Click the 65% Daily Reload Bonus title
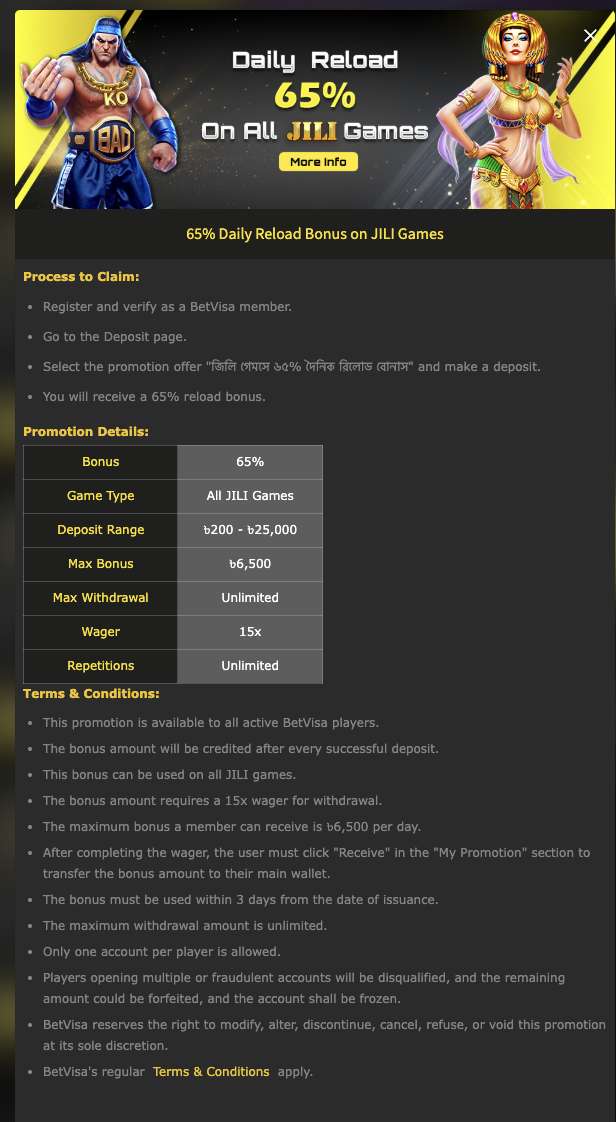The image size is (616, 1122). click(x=315, y=234)
